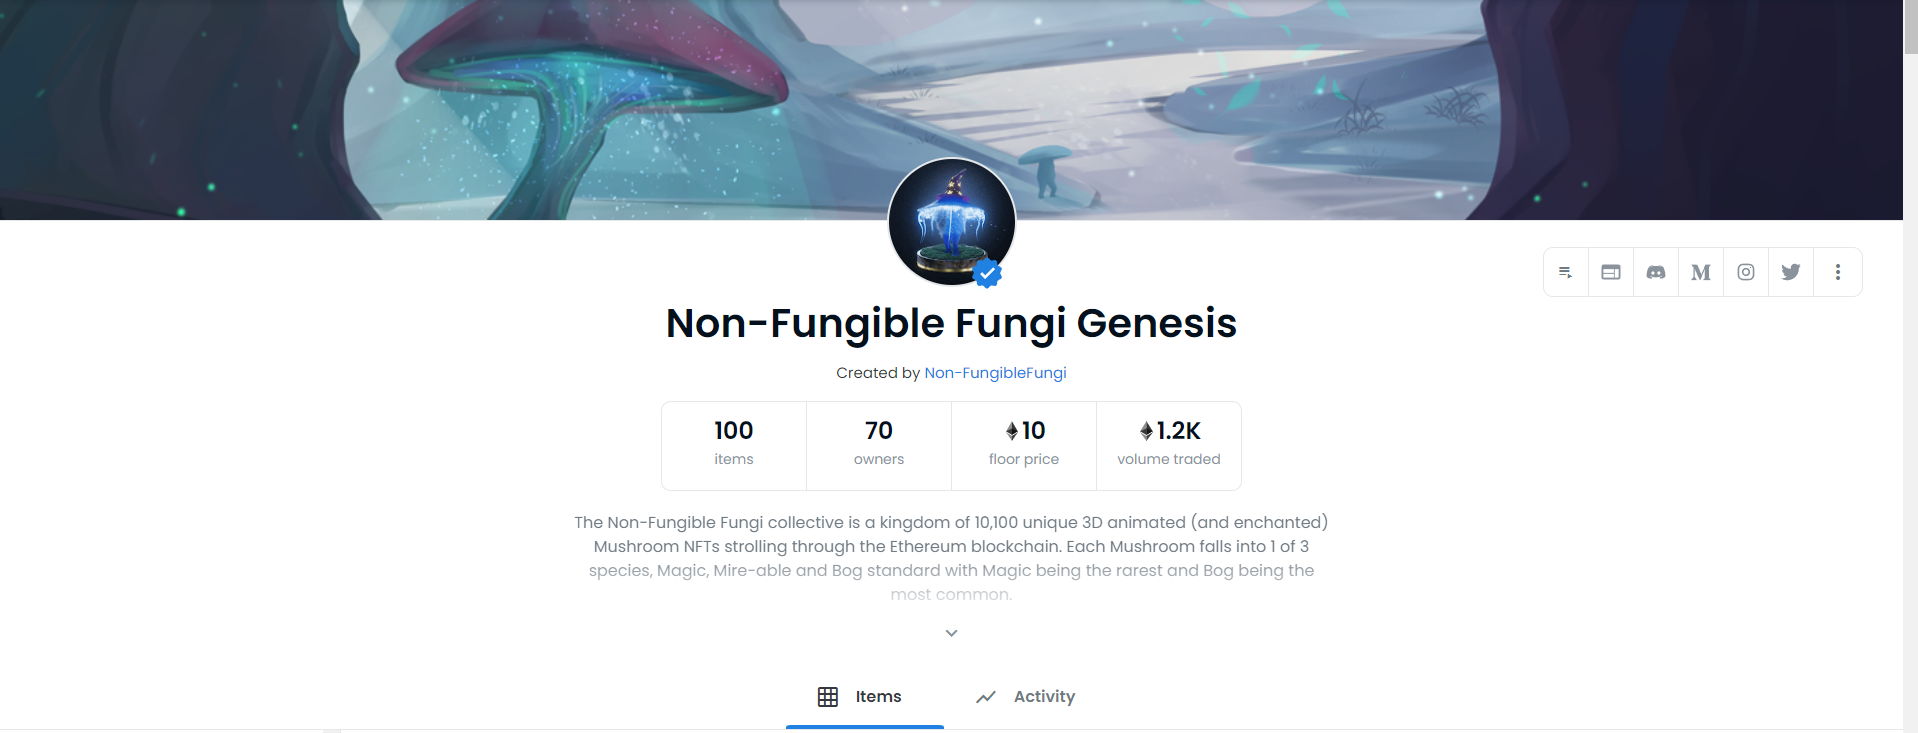The width and height of the screenshot is (1918, 733).
Task: Open the project website icon
Action: [x=1611, y=272]
